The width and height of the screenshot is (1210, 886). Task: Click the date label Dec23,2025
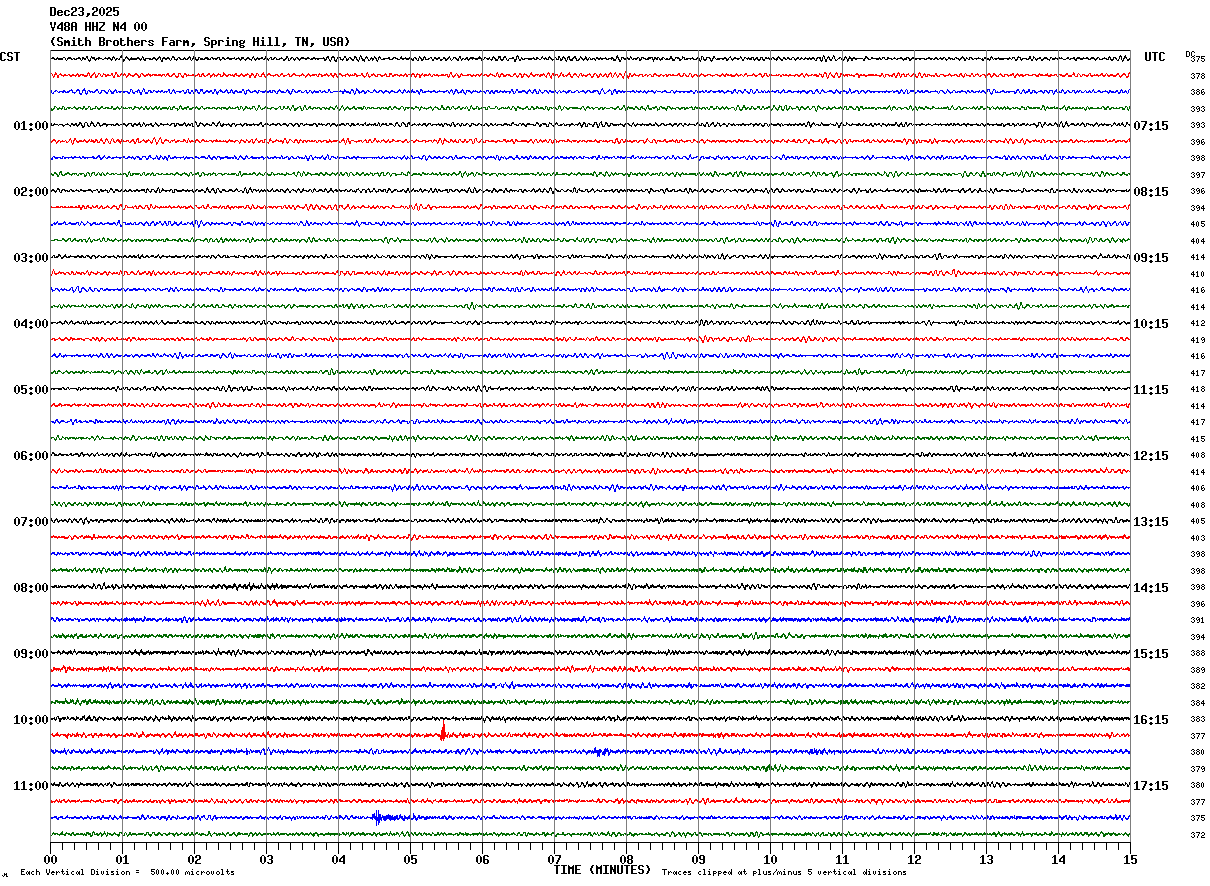[x=84, y=12]
